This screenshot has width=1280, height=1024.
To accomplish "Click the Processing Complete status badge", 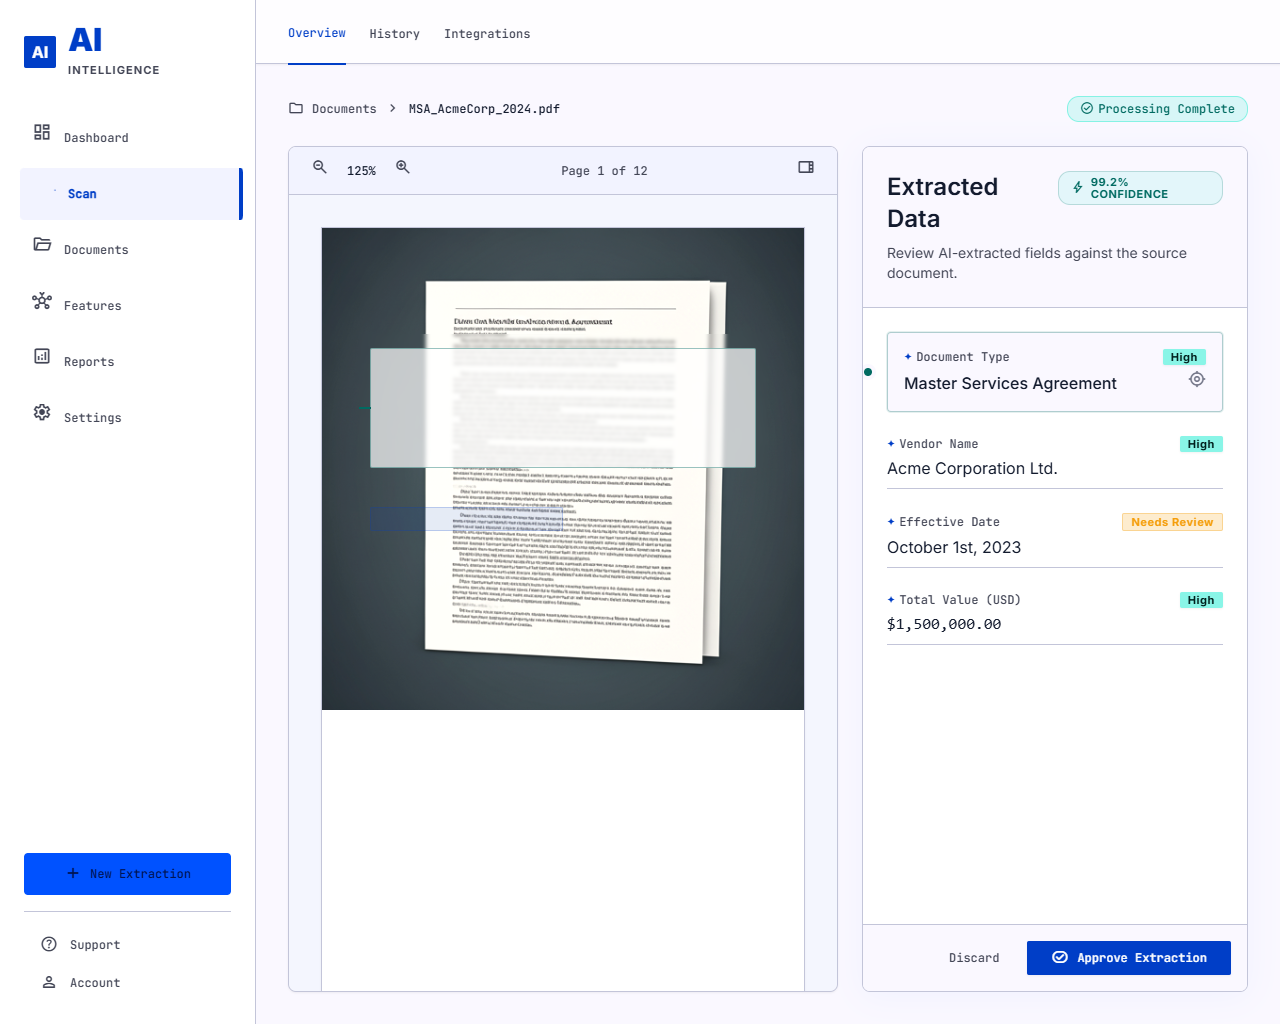I will tap(1157, 109).
